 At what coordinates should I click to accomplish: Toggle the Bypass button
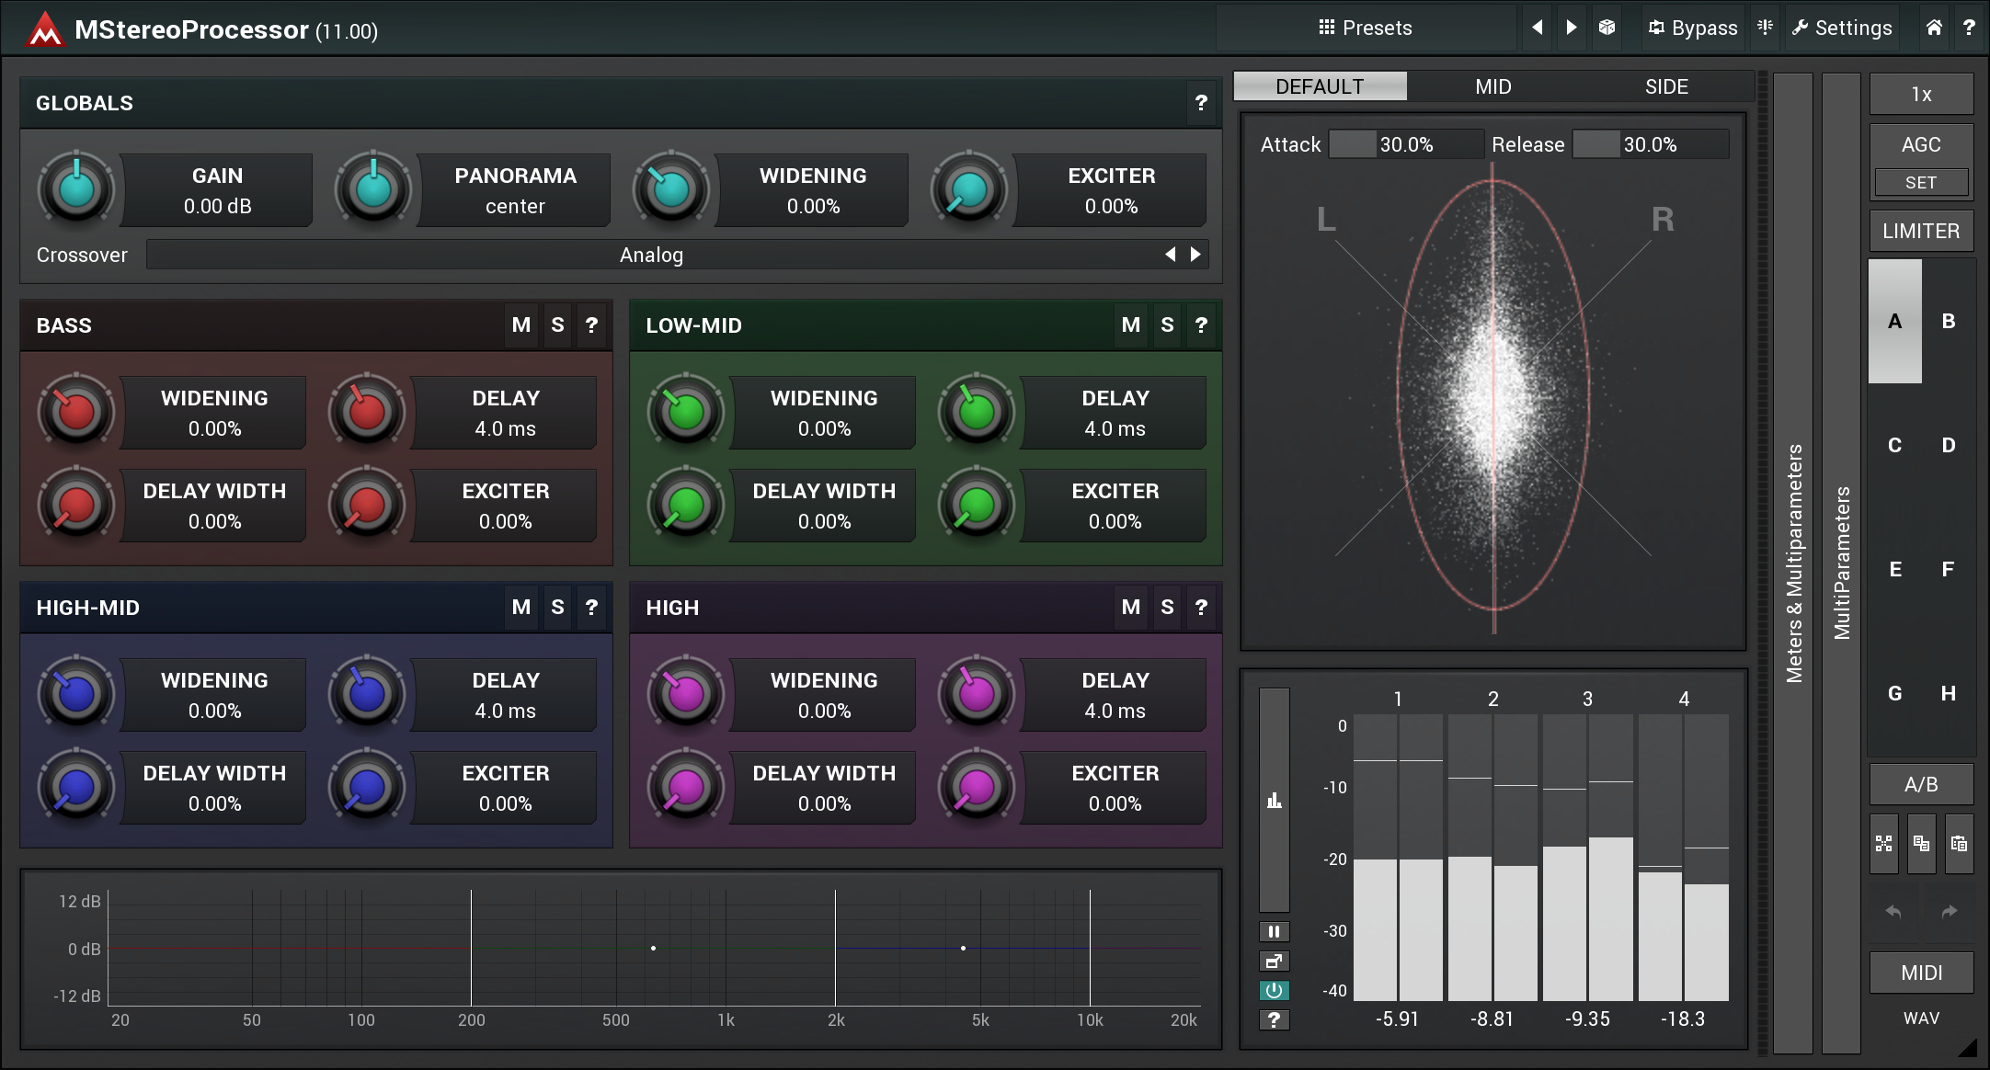[1693, 28]
